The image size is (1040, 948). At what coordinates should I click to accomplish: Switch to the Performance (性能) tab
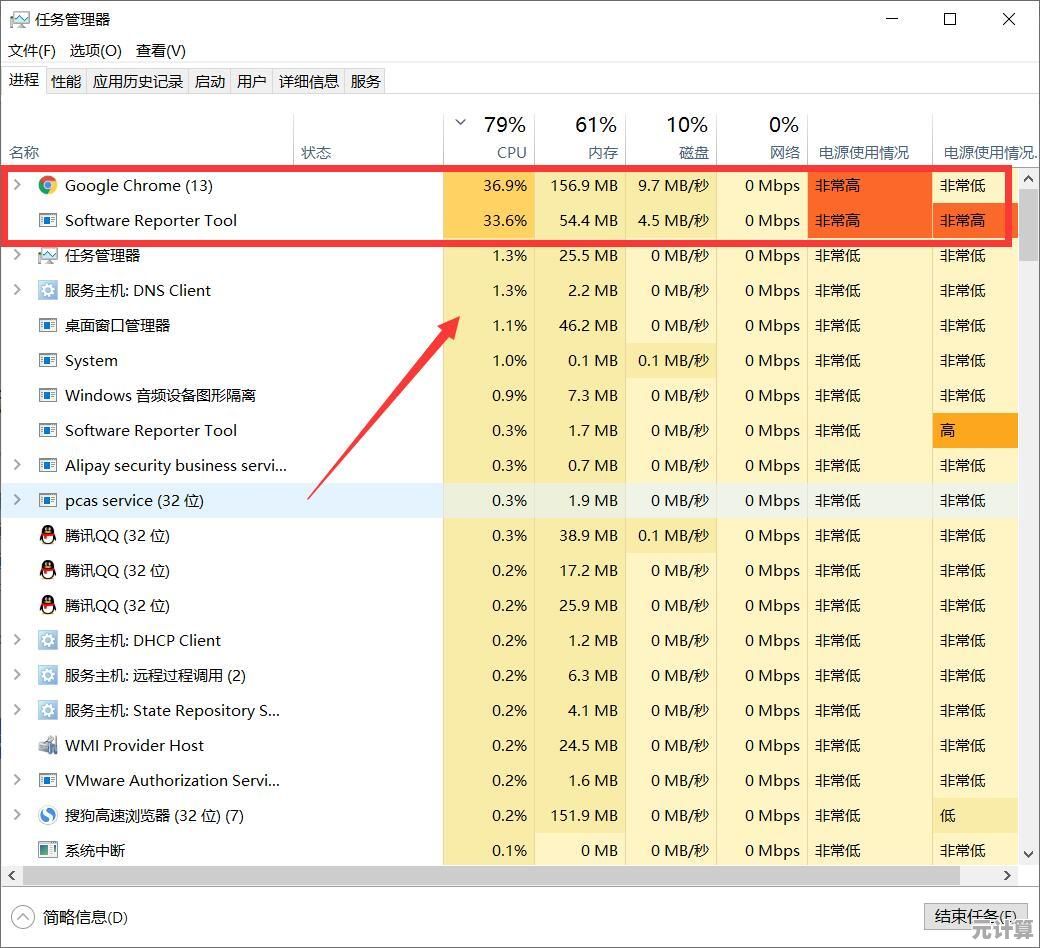pyautogui.click(x=66, y=81)
